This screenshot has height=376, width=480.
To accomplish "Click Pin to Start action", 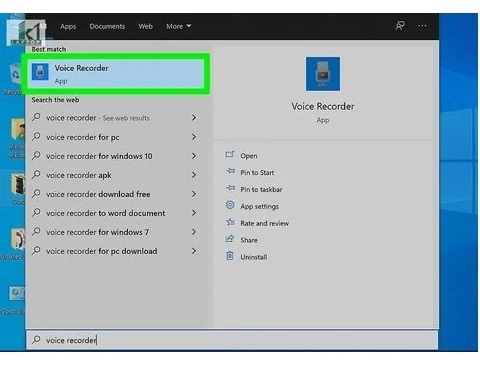I will point(257,173).
